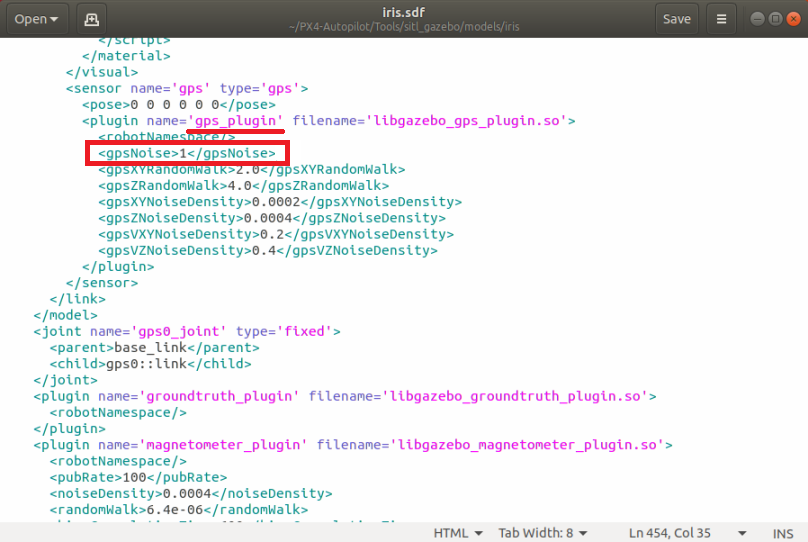
Task: Open the hamburger menu
Action: (x=721, y=19)
